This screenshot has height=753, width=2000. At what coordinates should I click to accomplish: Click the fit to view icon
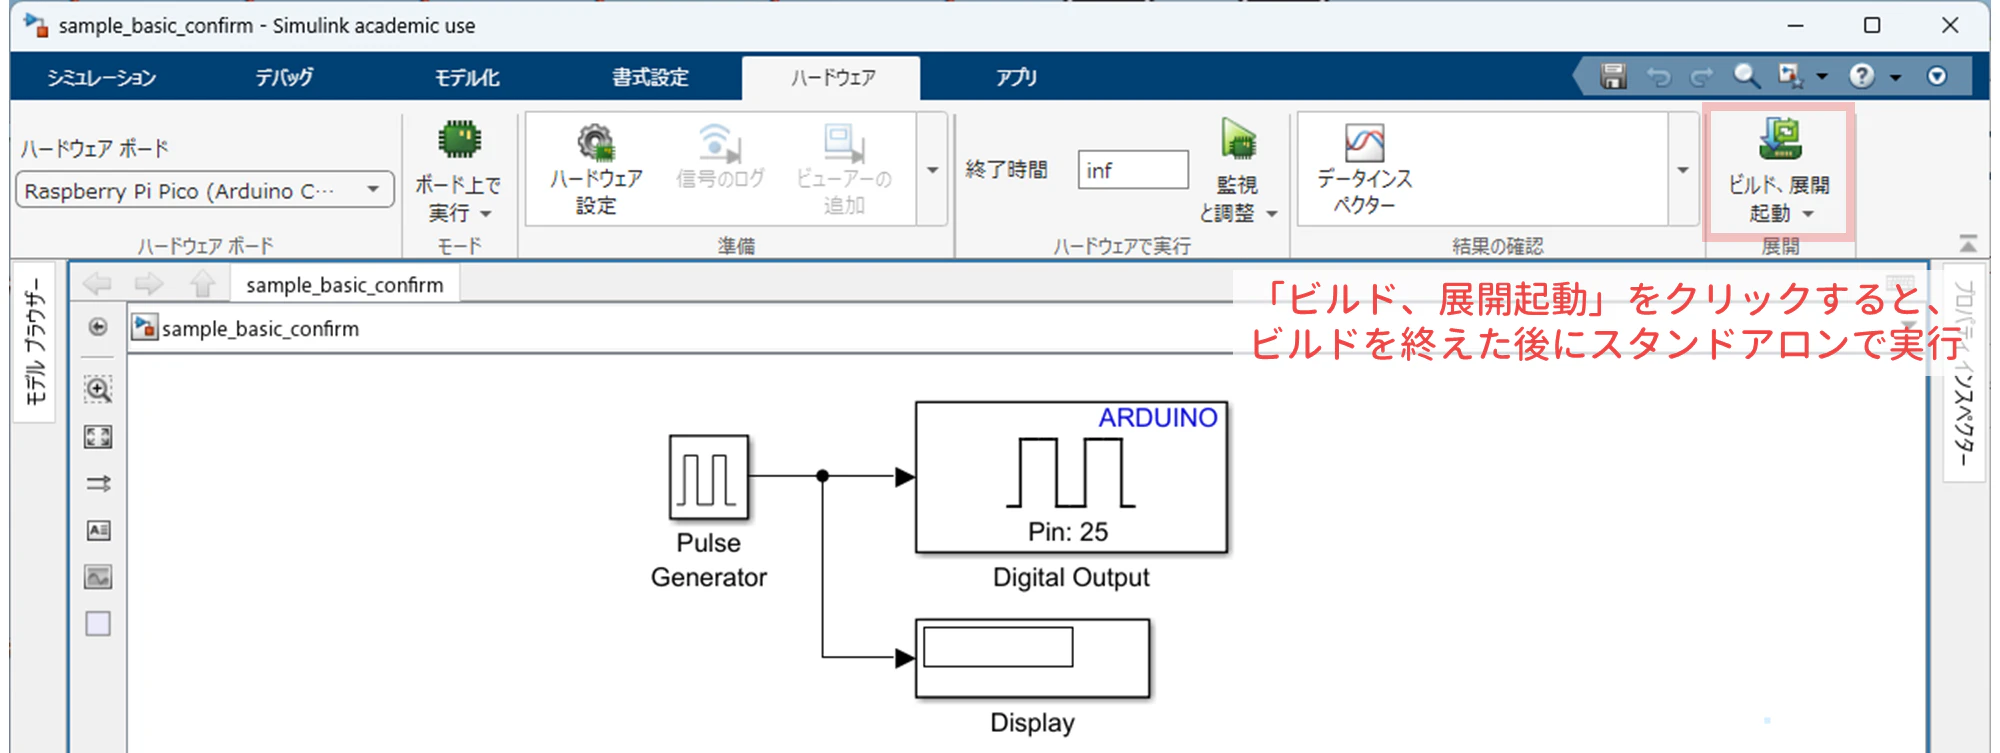point(98,436)
